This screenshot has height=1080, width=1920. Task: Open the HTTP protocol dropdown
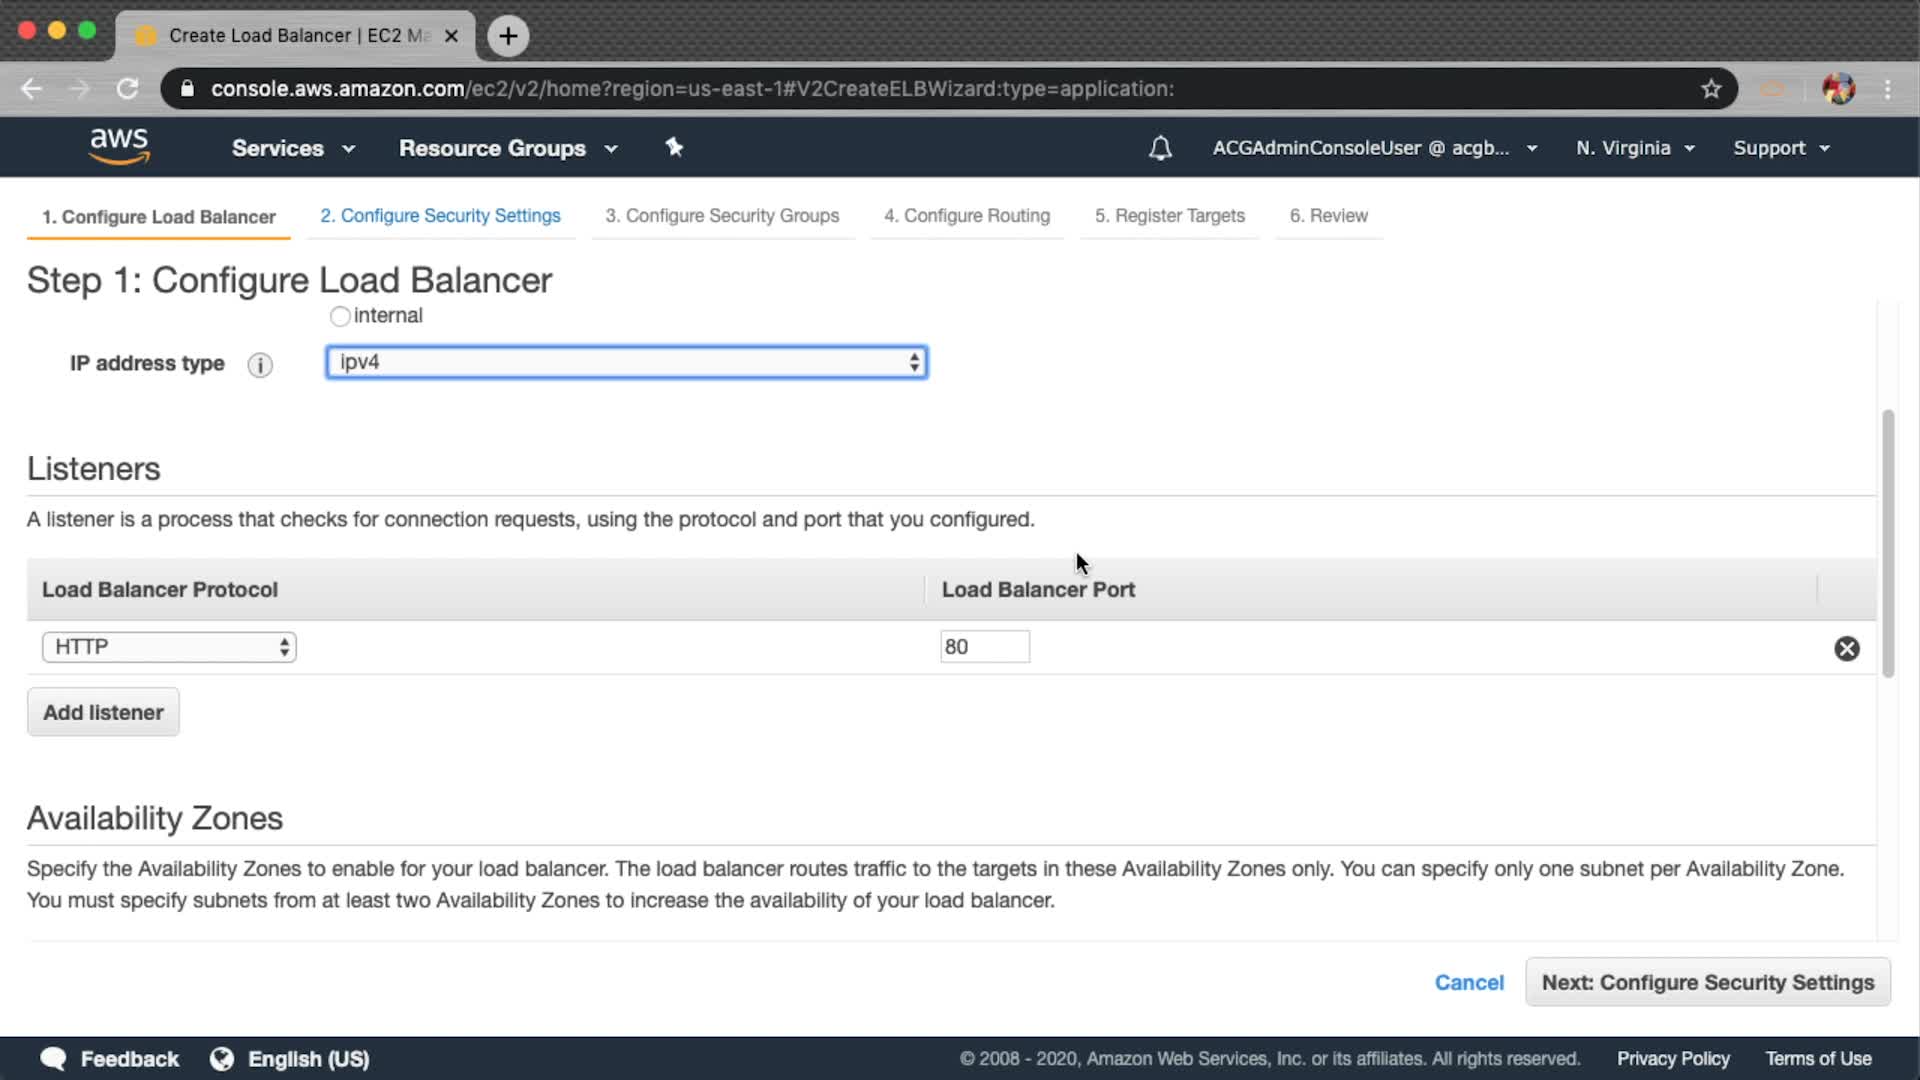coord(169,647)
